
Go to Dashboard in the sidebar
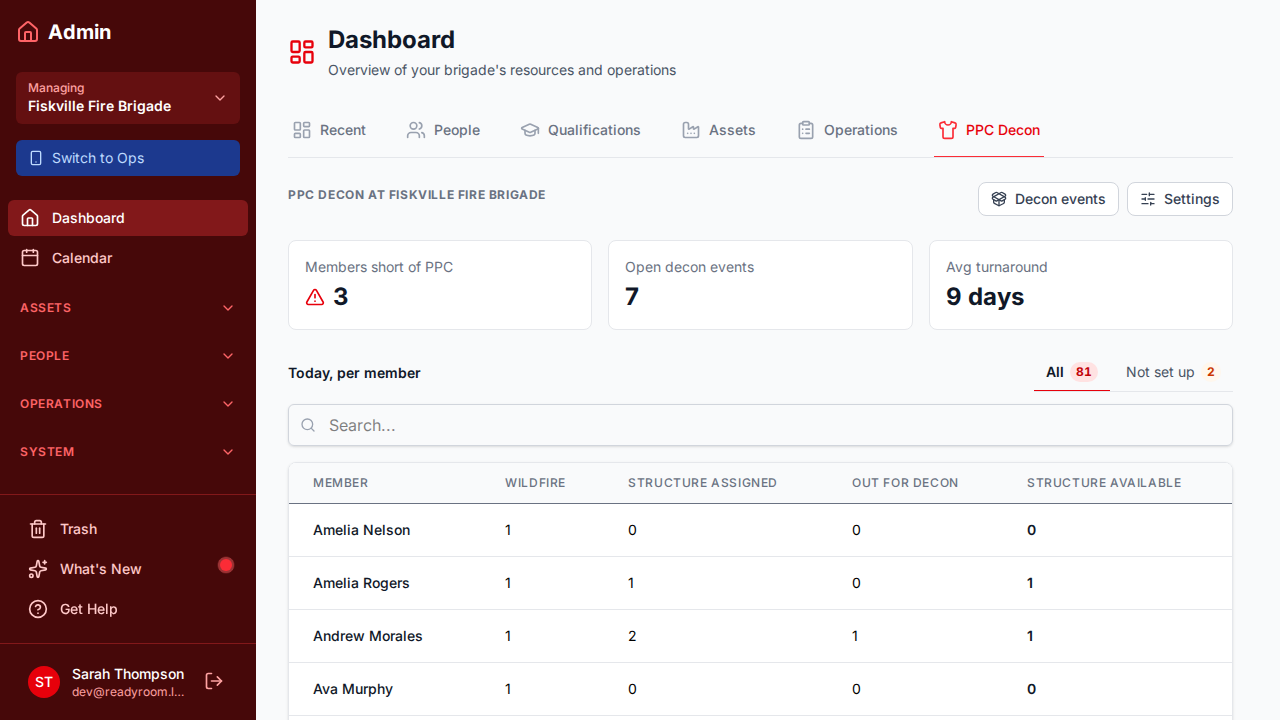(x=128, y=218)
